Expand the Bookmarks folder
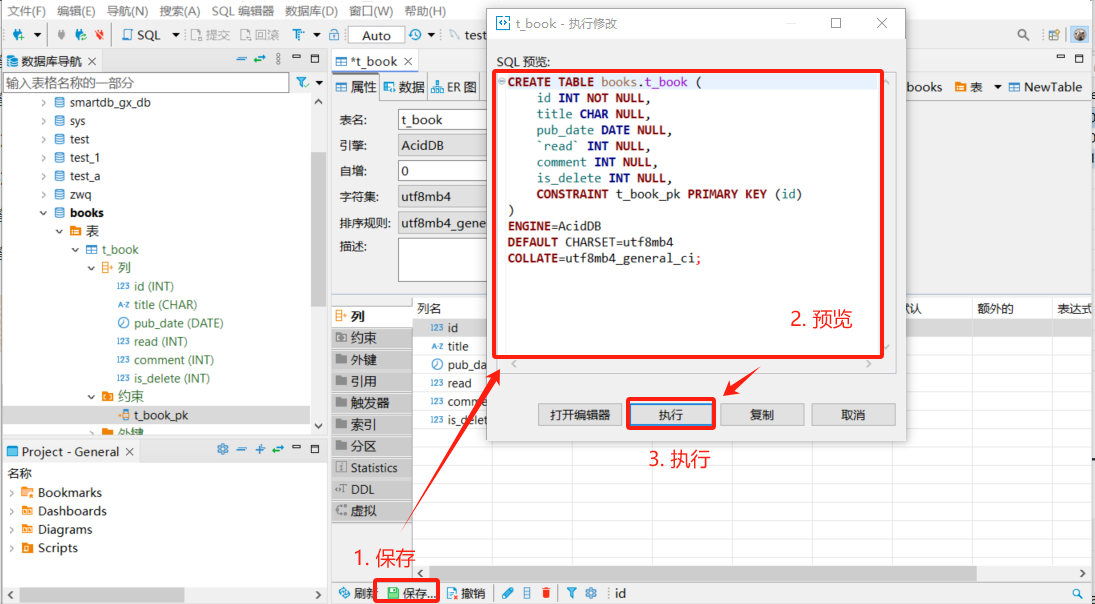This screenshot has width=1095, height=604. [12, 493]
